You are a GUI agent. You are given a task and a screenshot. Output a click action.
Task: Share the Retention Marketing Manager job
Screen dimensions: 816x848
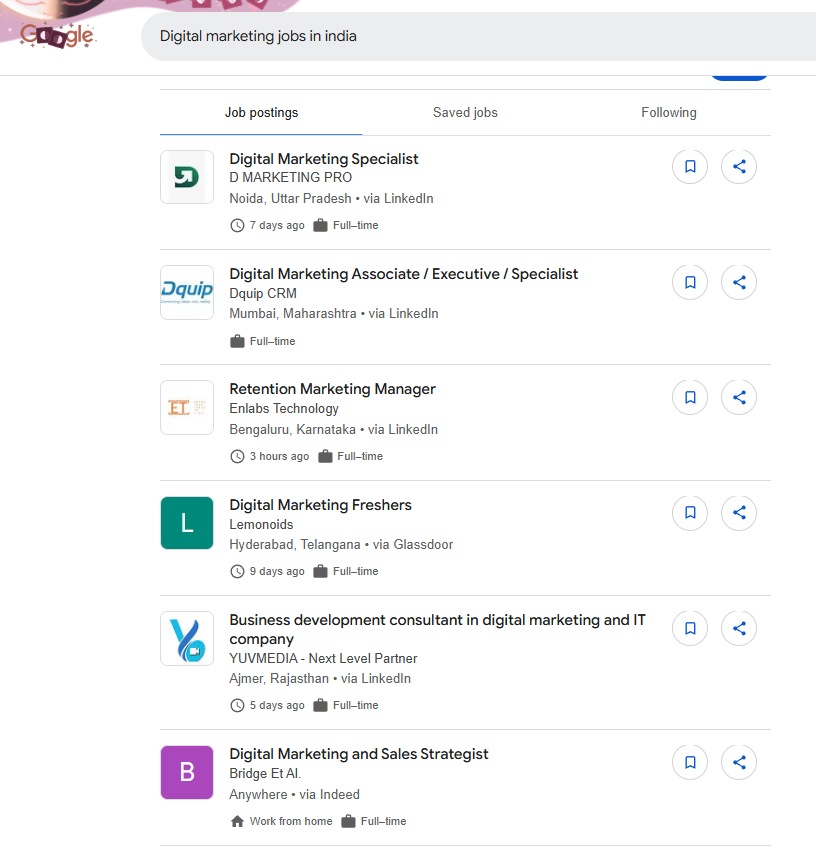click(739, 398)
